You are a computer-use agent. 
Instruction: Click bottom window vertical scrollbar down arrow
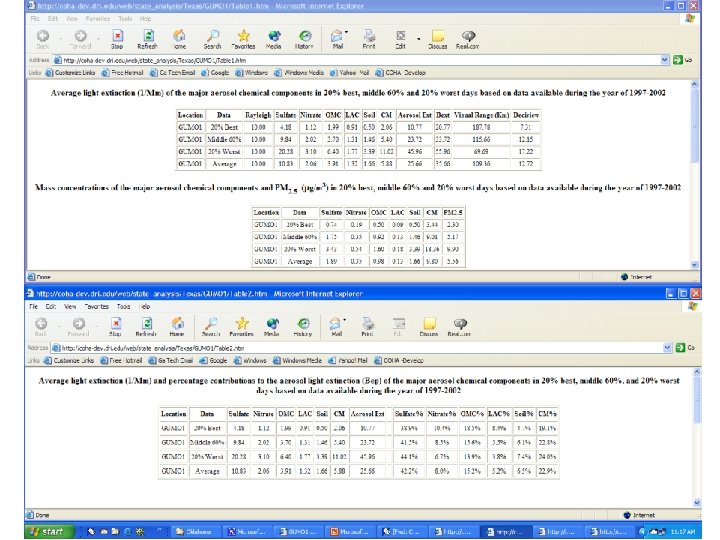pyautogui.click(x=697, y=502)
